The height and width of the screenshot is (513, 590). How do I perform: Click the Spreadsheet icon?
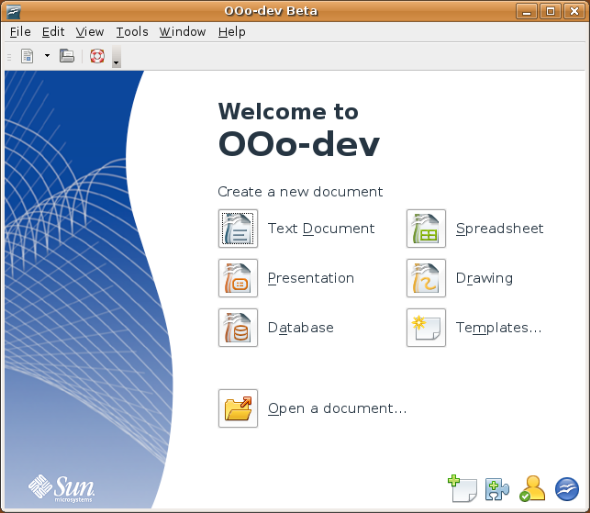pos(426,228)
